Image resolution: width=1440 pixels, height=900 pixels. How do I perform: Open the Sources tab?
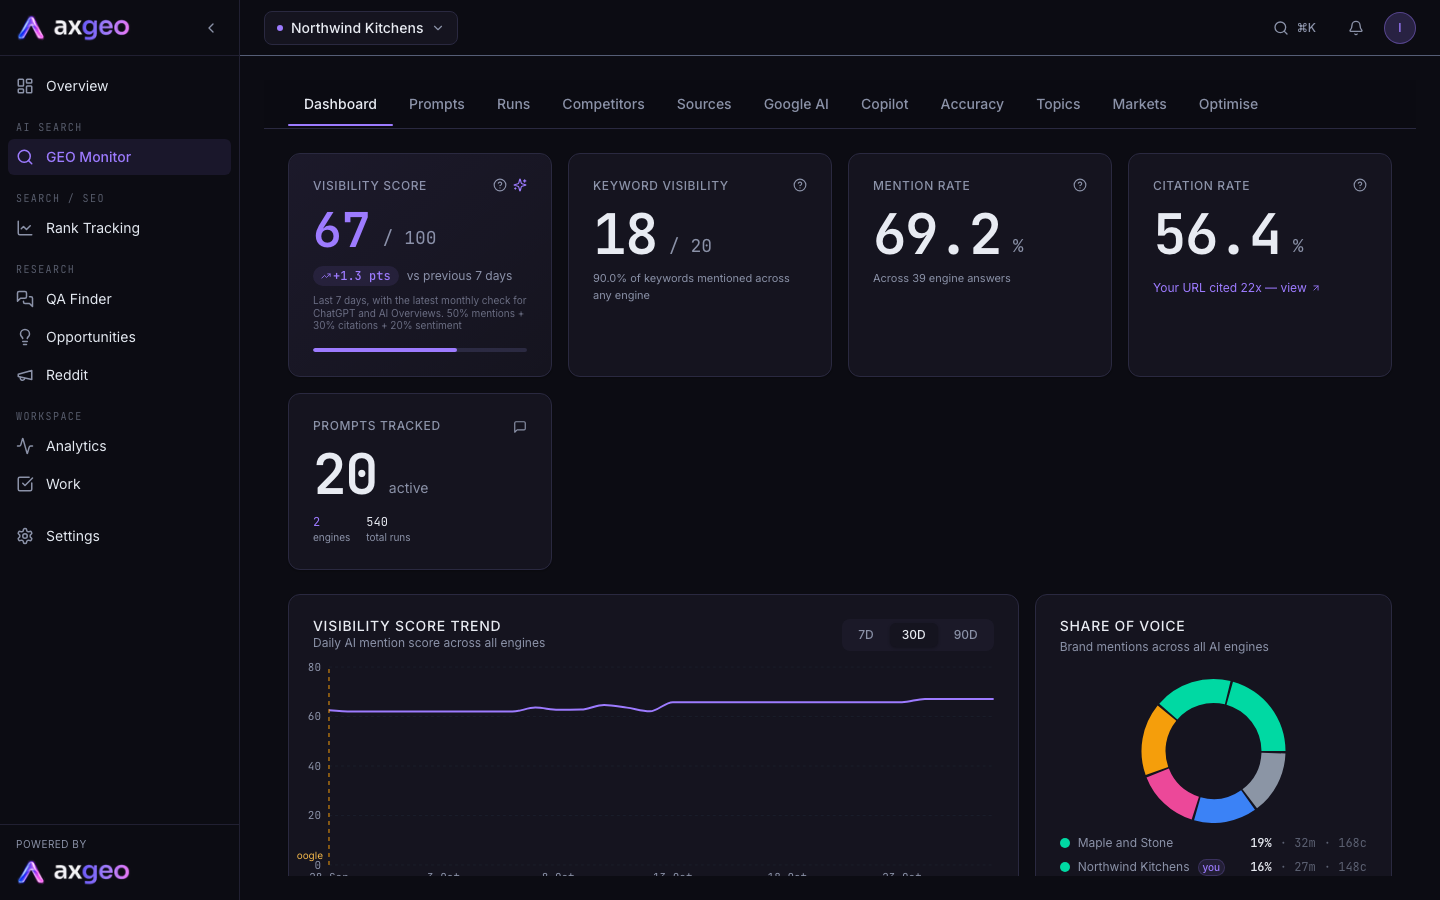[704, 104]
